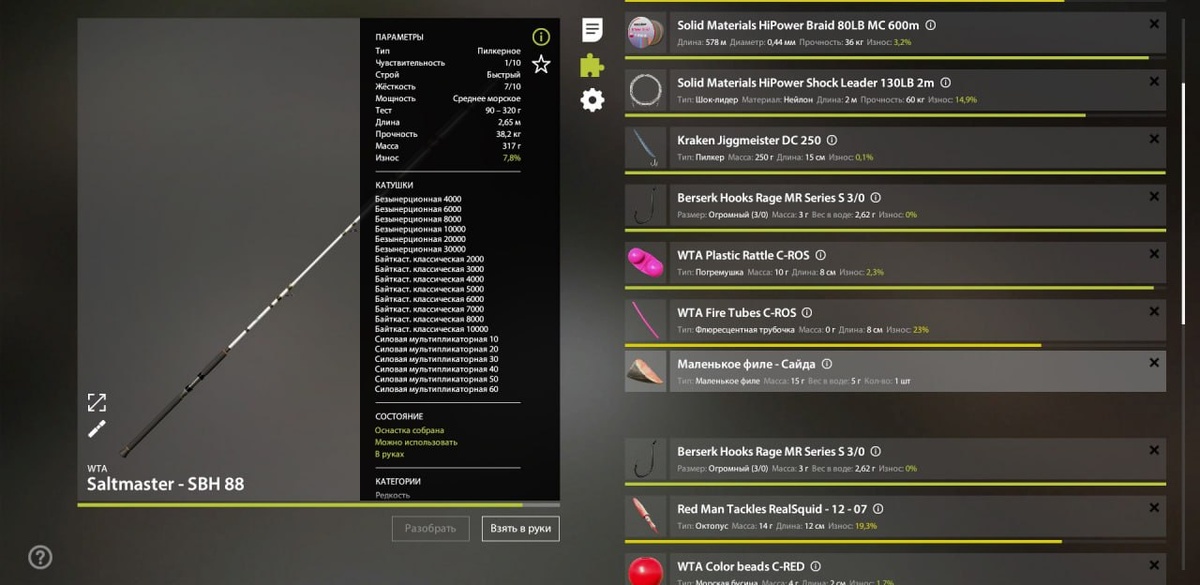The height and width of the screenshot is (585, 1200).
Task: Click the КАТУШКИ section heading
Action: pyautogui.click(x=394, y=185)
